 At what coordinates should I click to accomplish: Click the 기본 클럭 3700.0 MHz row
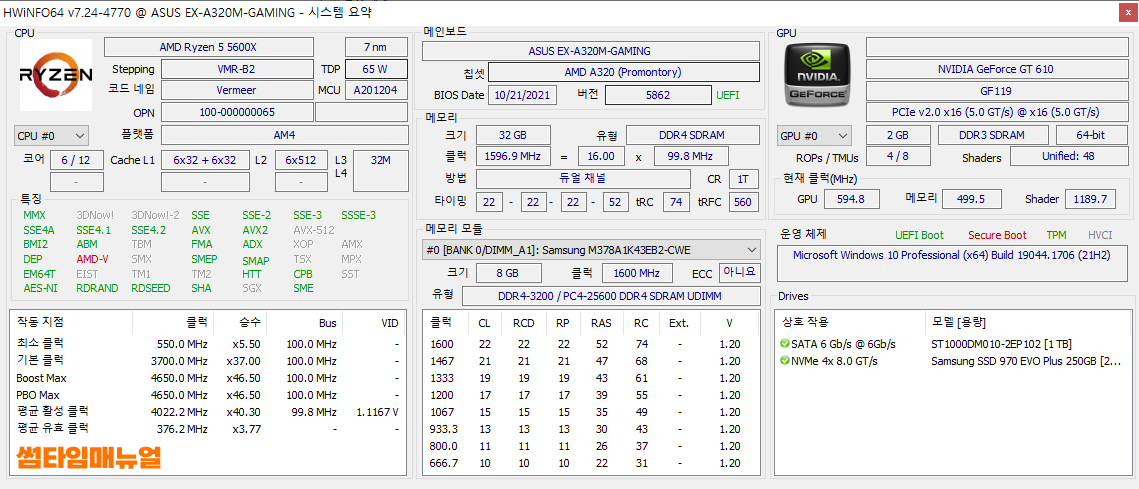[208, 361]
